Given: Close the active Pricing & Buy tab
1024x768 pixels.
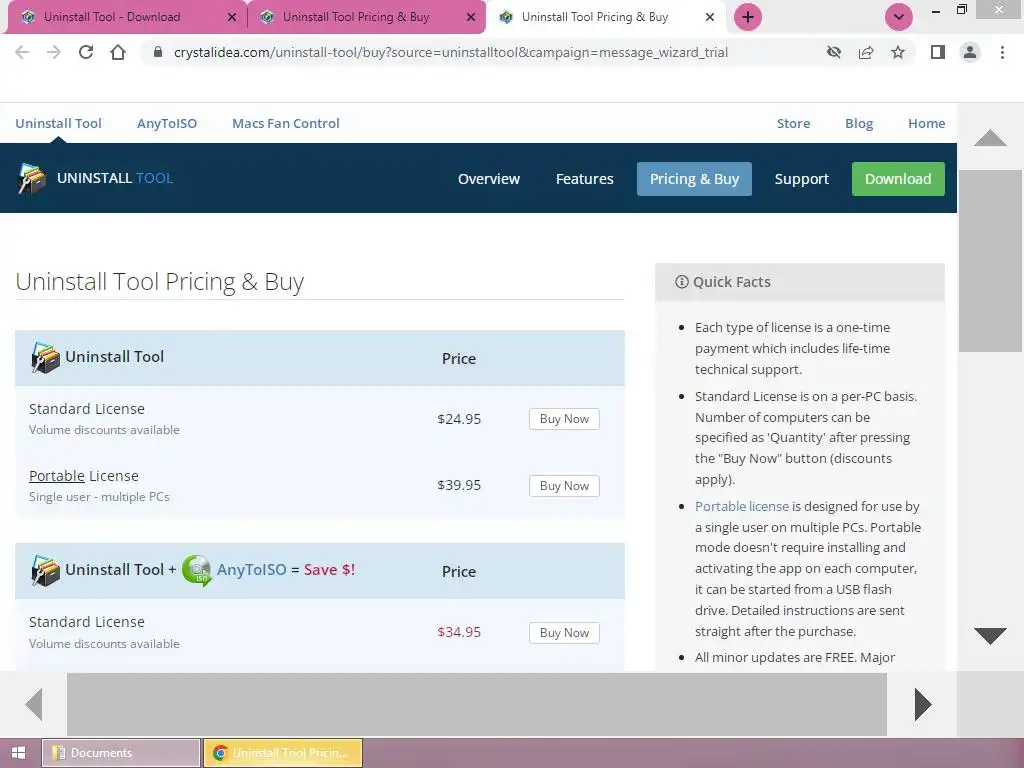Looking at the screenshot, I should [710, 17].
